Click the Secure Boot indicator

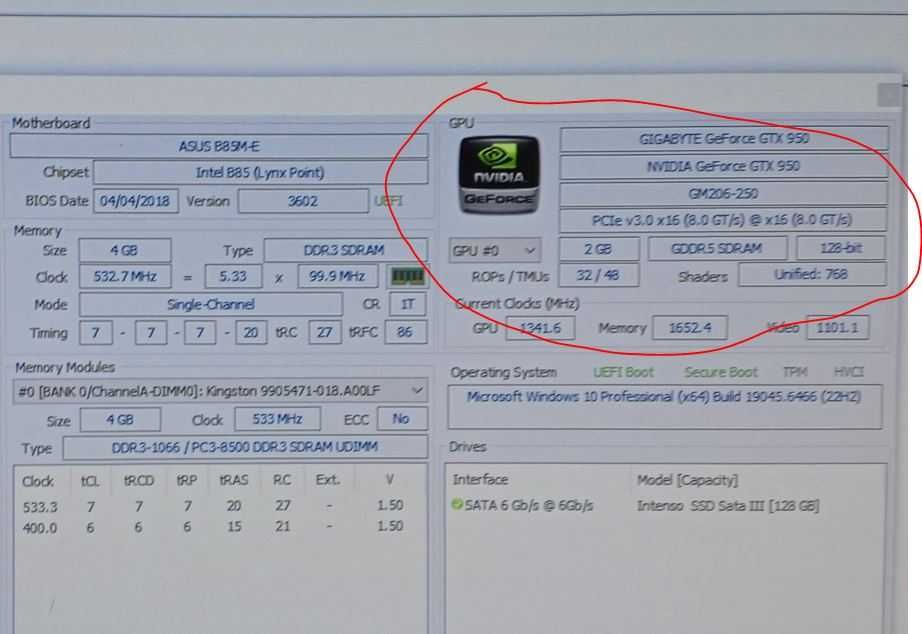point(721,372)
